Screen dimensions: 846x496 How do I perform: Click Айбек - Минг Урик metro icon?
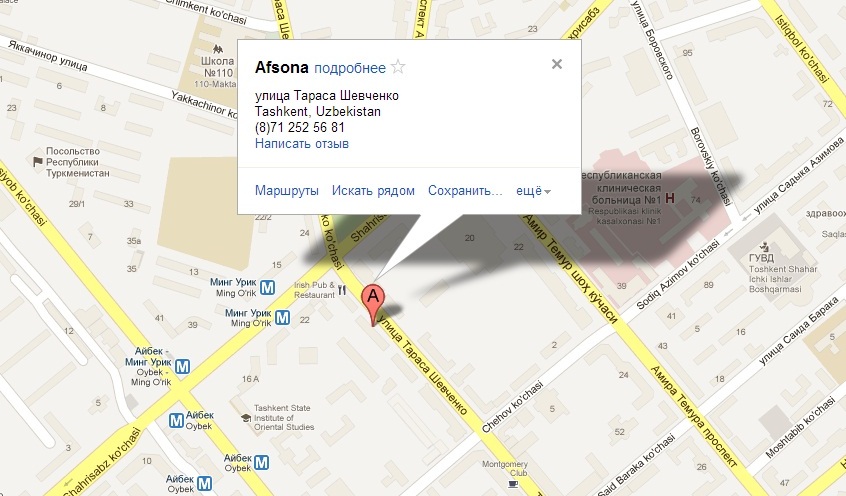pos(182,366)
